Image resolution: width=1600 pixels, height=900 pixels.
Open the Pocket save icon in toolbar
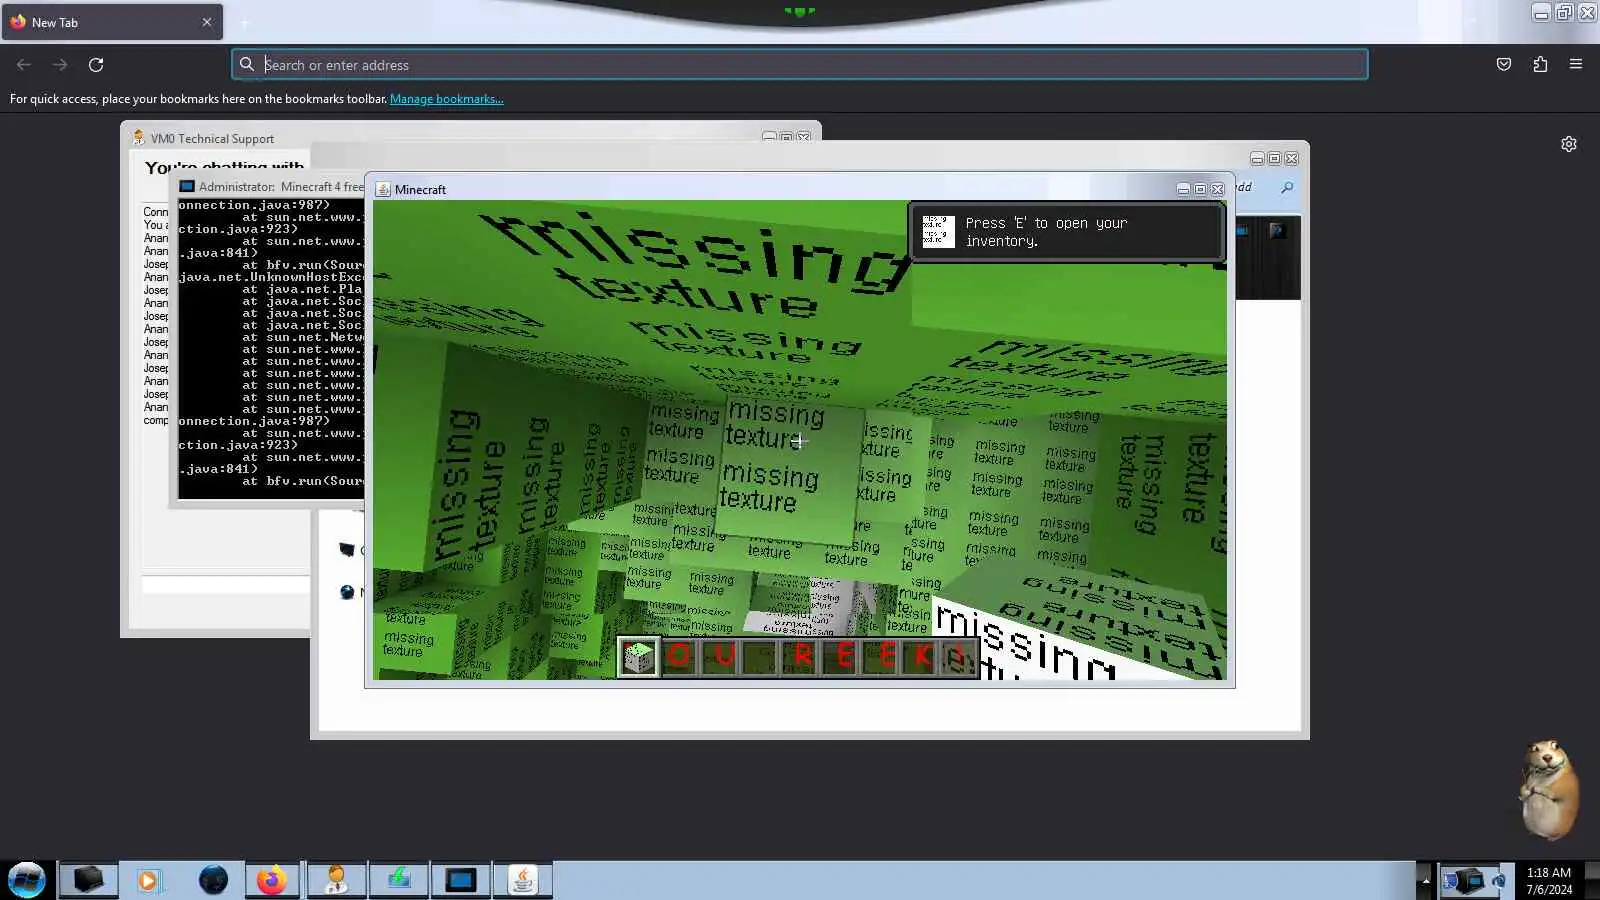coord(1504,65)
